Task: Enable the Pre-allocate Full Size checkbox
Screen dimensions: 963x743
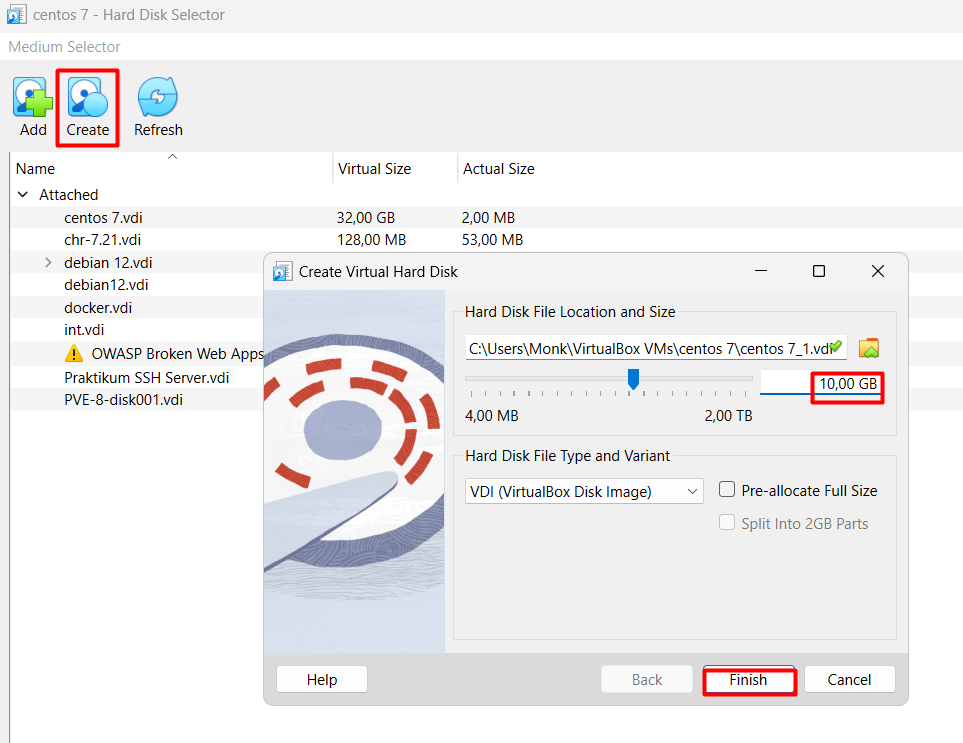Action: [x=727, y=490]
